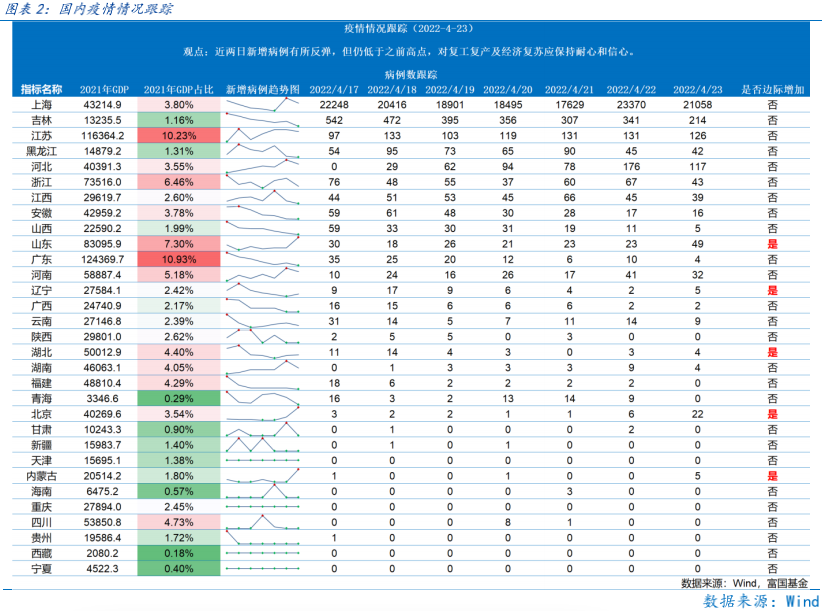
Task: Select Shanghai's GDP value 43214.9
Action: tap(102, 105)
